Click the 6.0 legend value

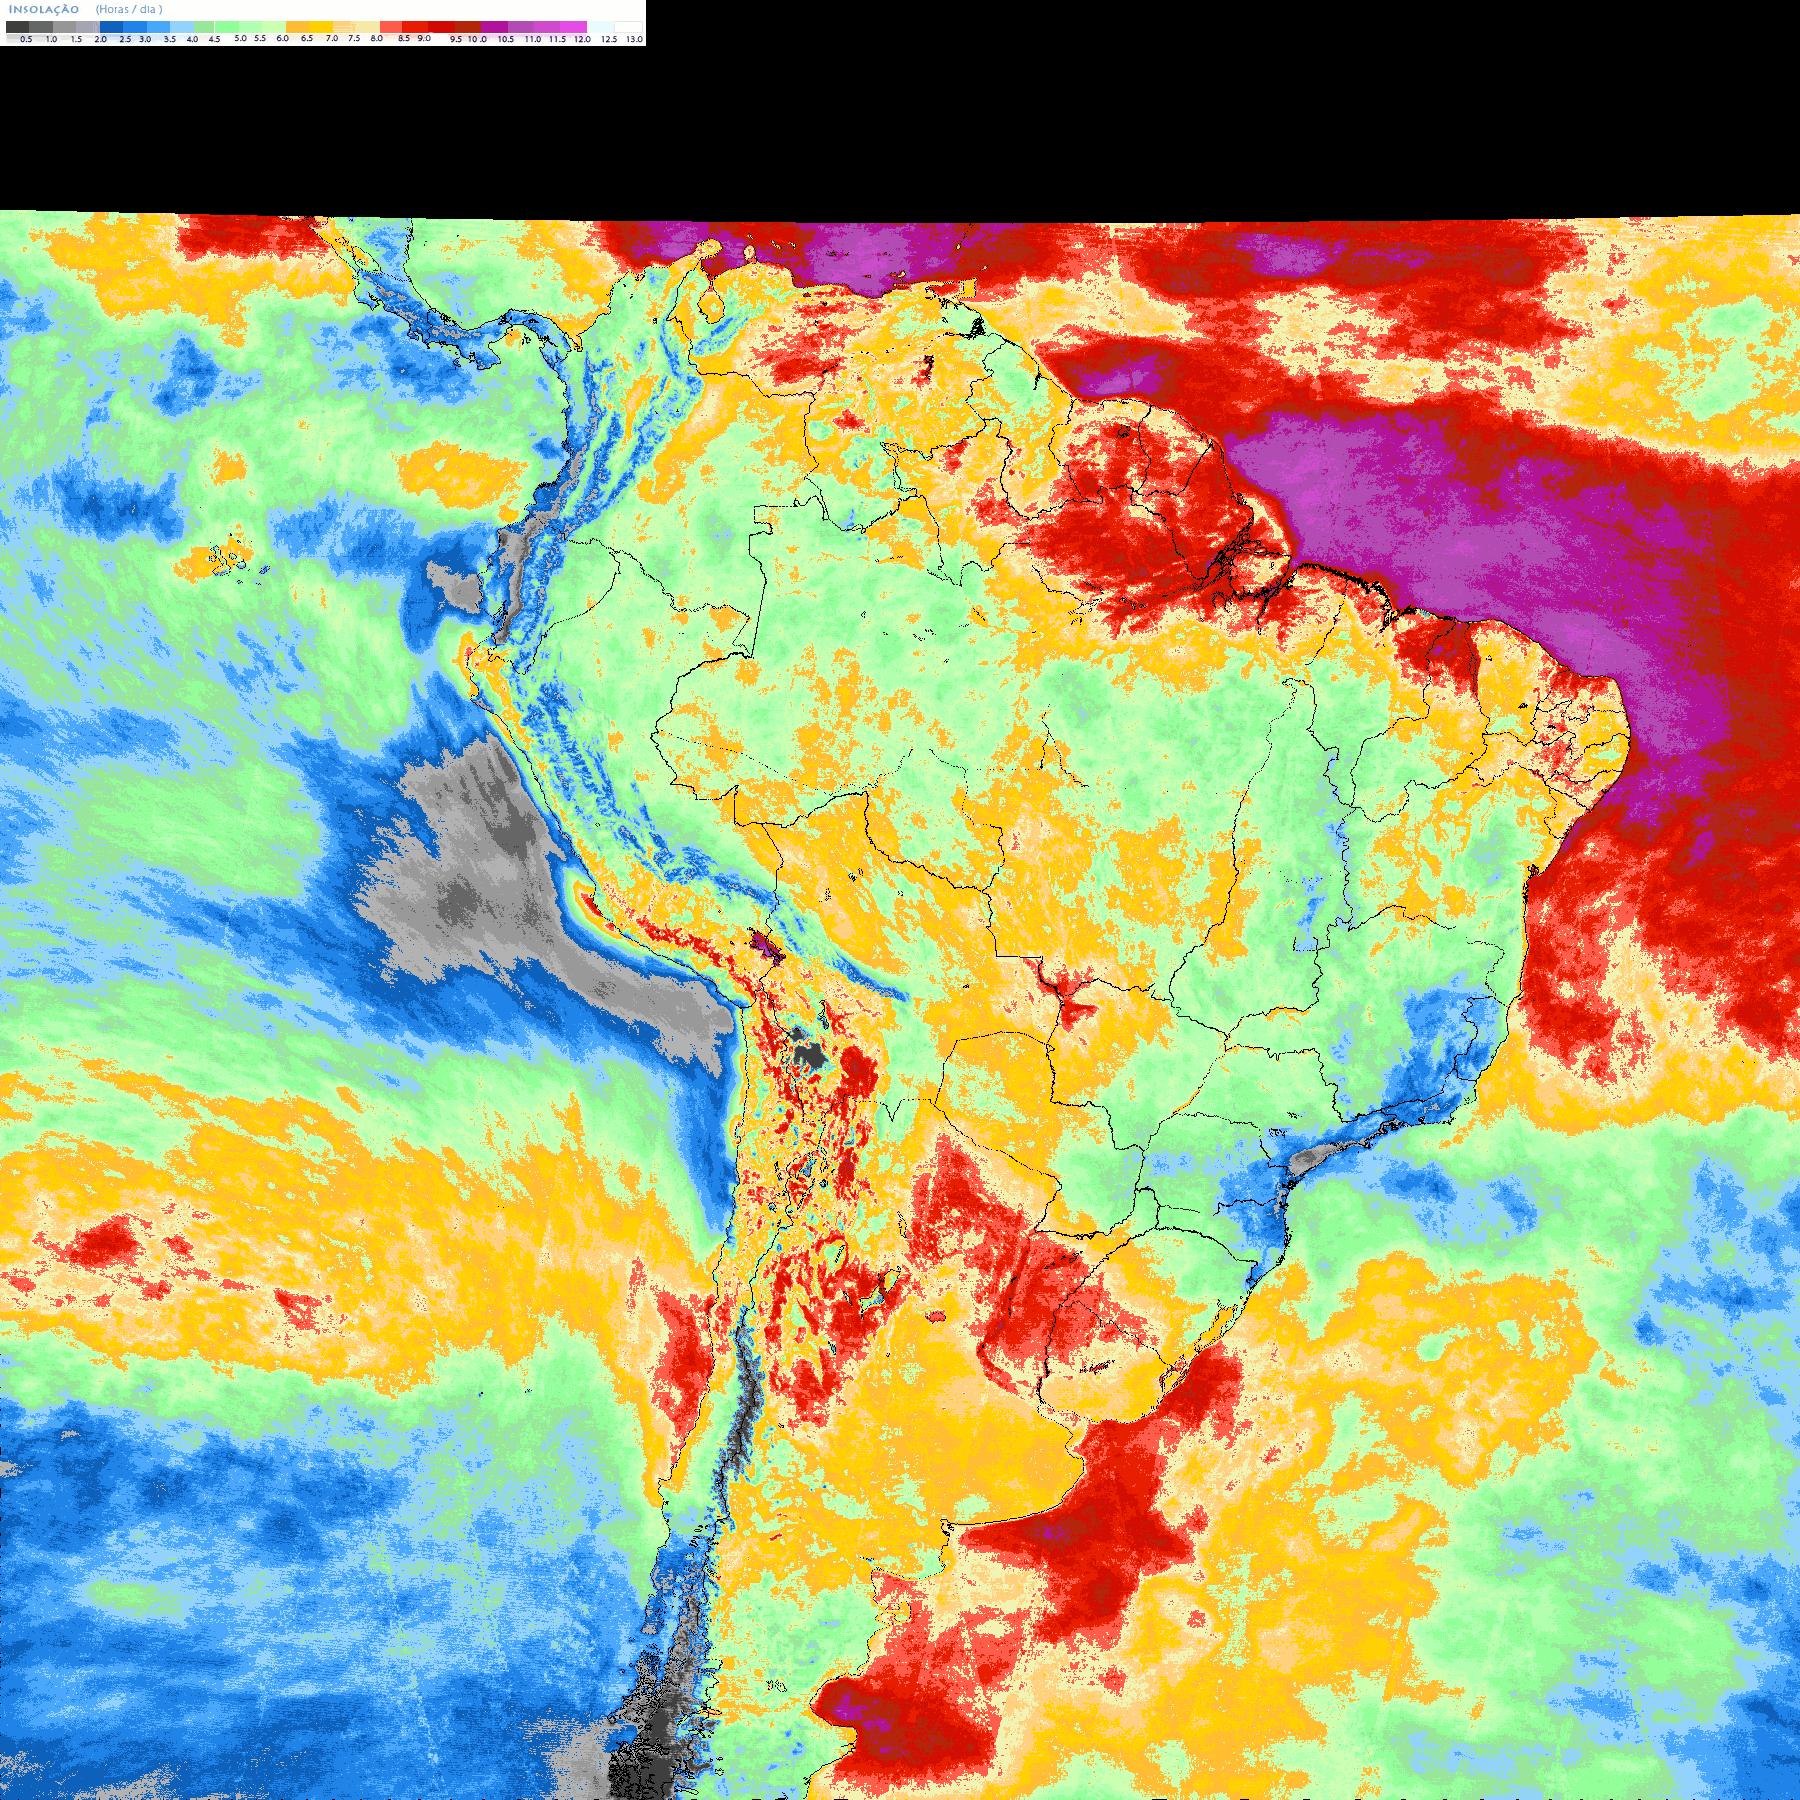point(283,39)
